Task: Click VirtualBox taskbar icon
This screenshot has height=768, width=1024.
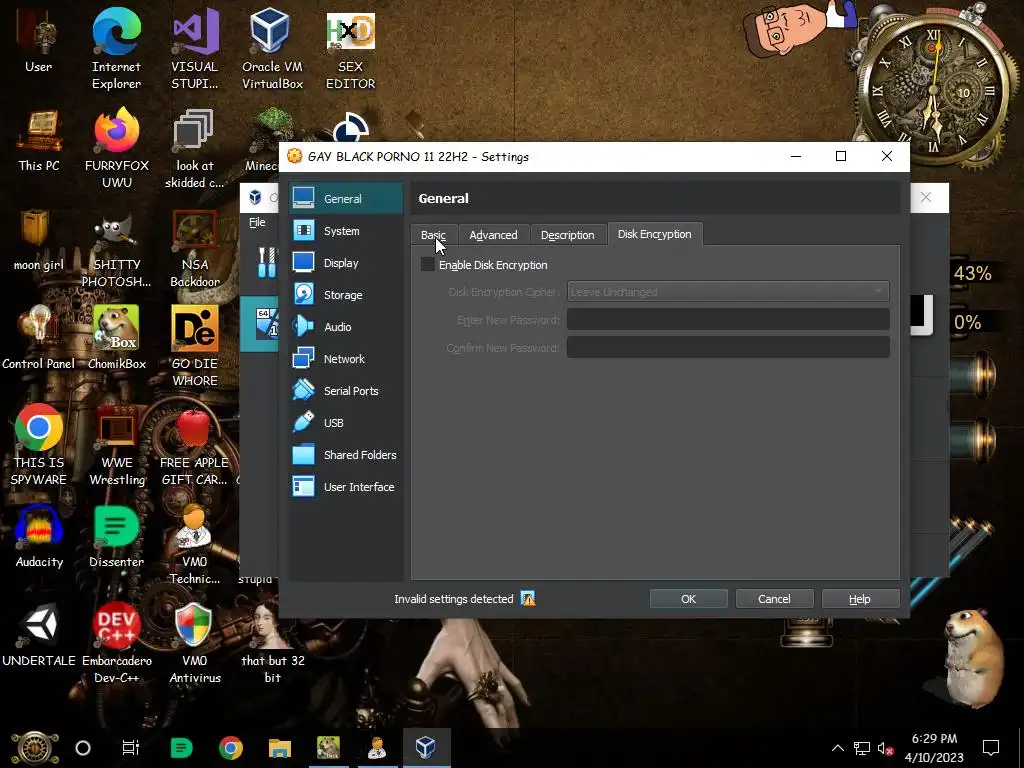Action: point(426,748)
